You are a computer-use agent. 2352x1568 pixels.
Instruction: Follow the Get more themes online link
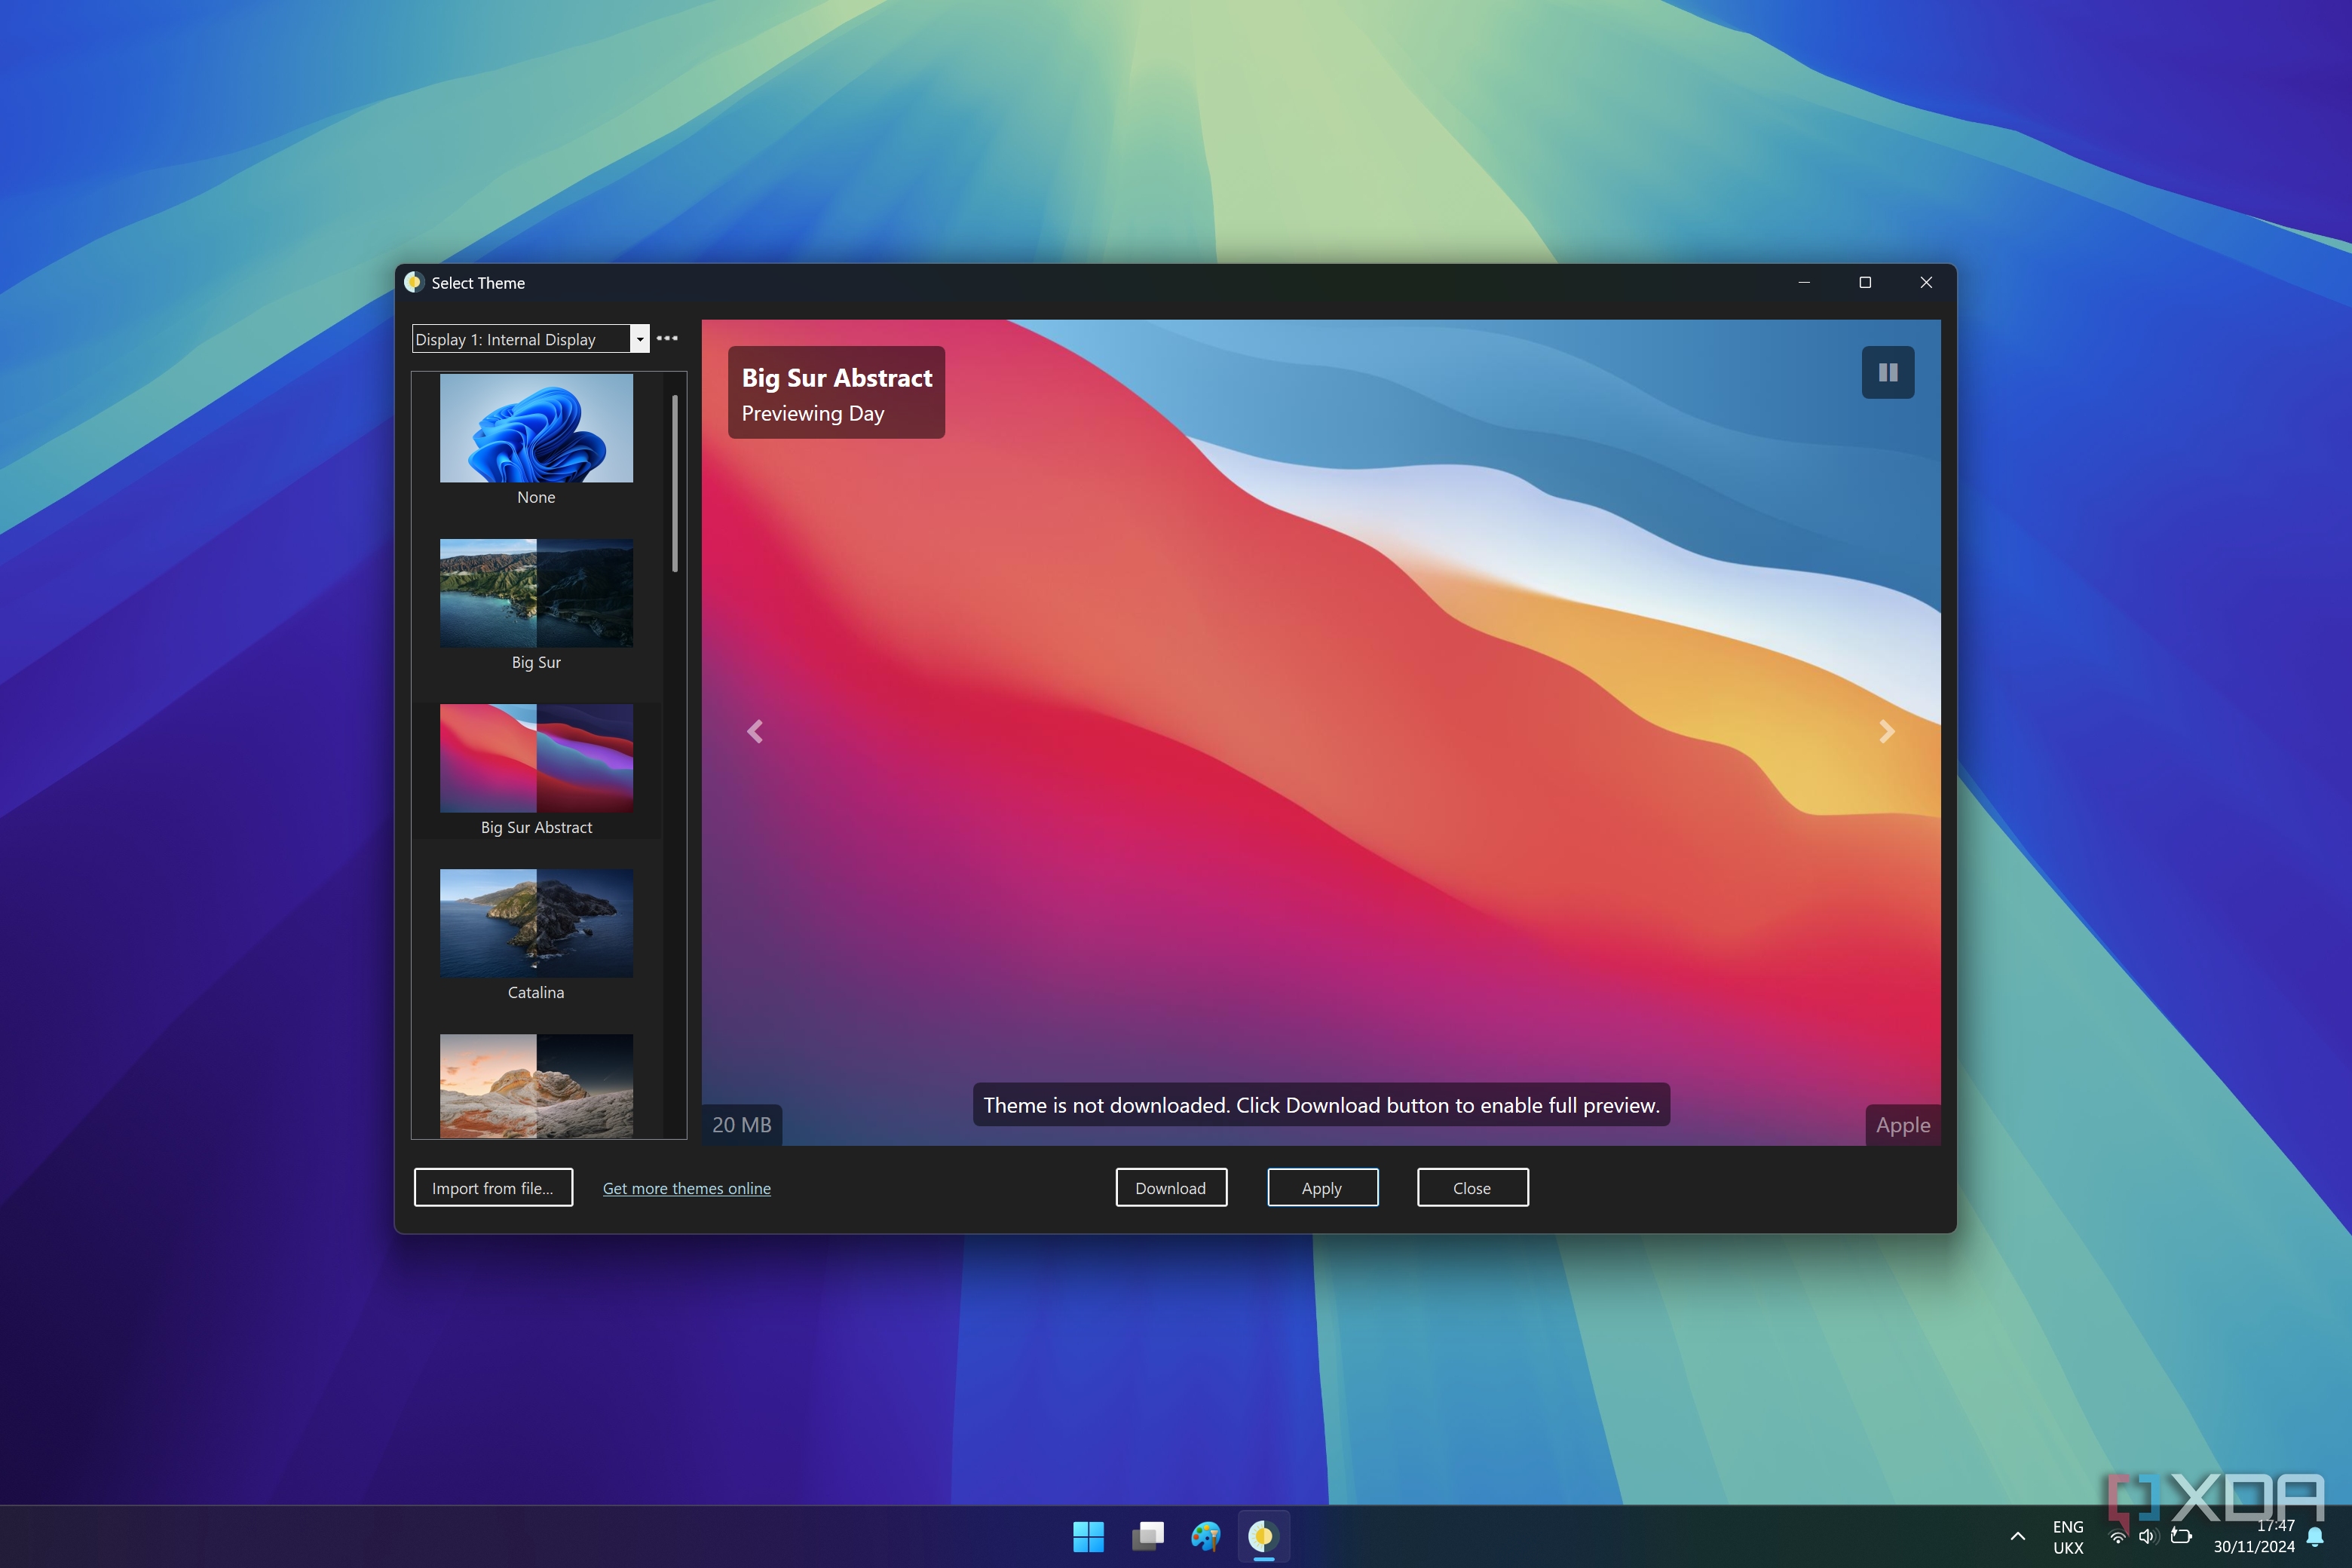click(686, 1188)
